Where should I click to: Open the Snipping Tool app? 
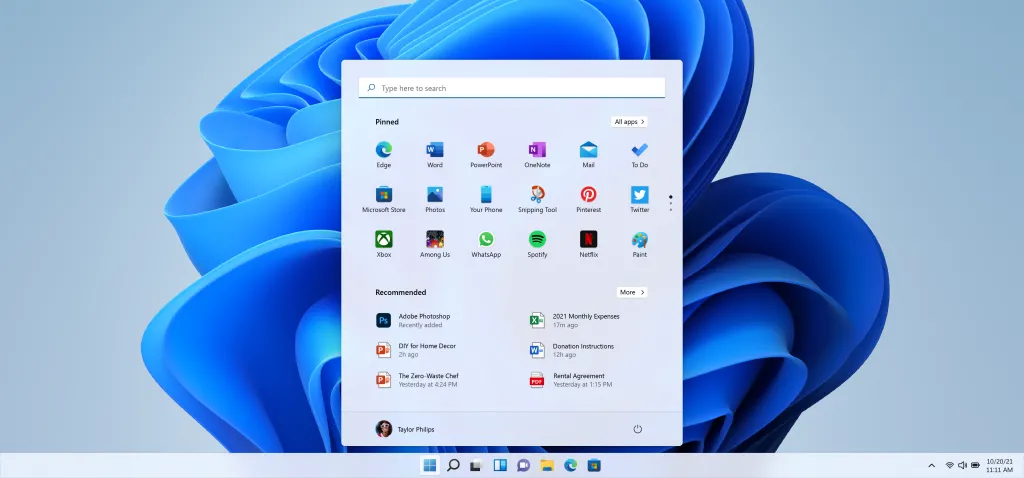[537, 195]
